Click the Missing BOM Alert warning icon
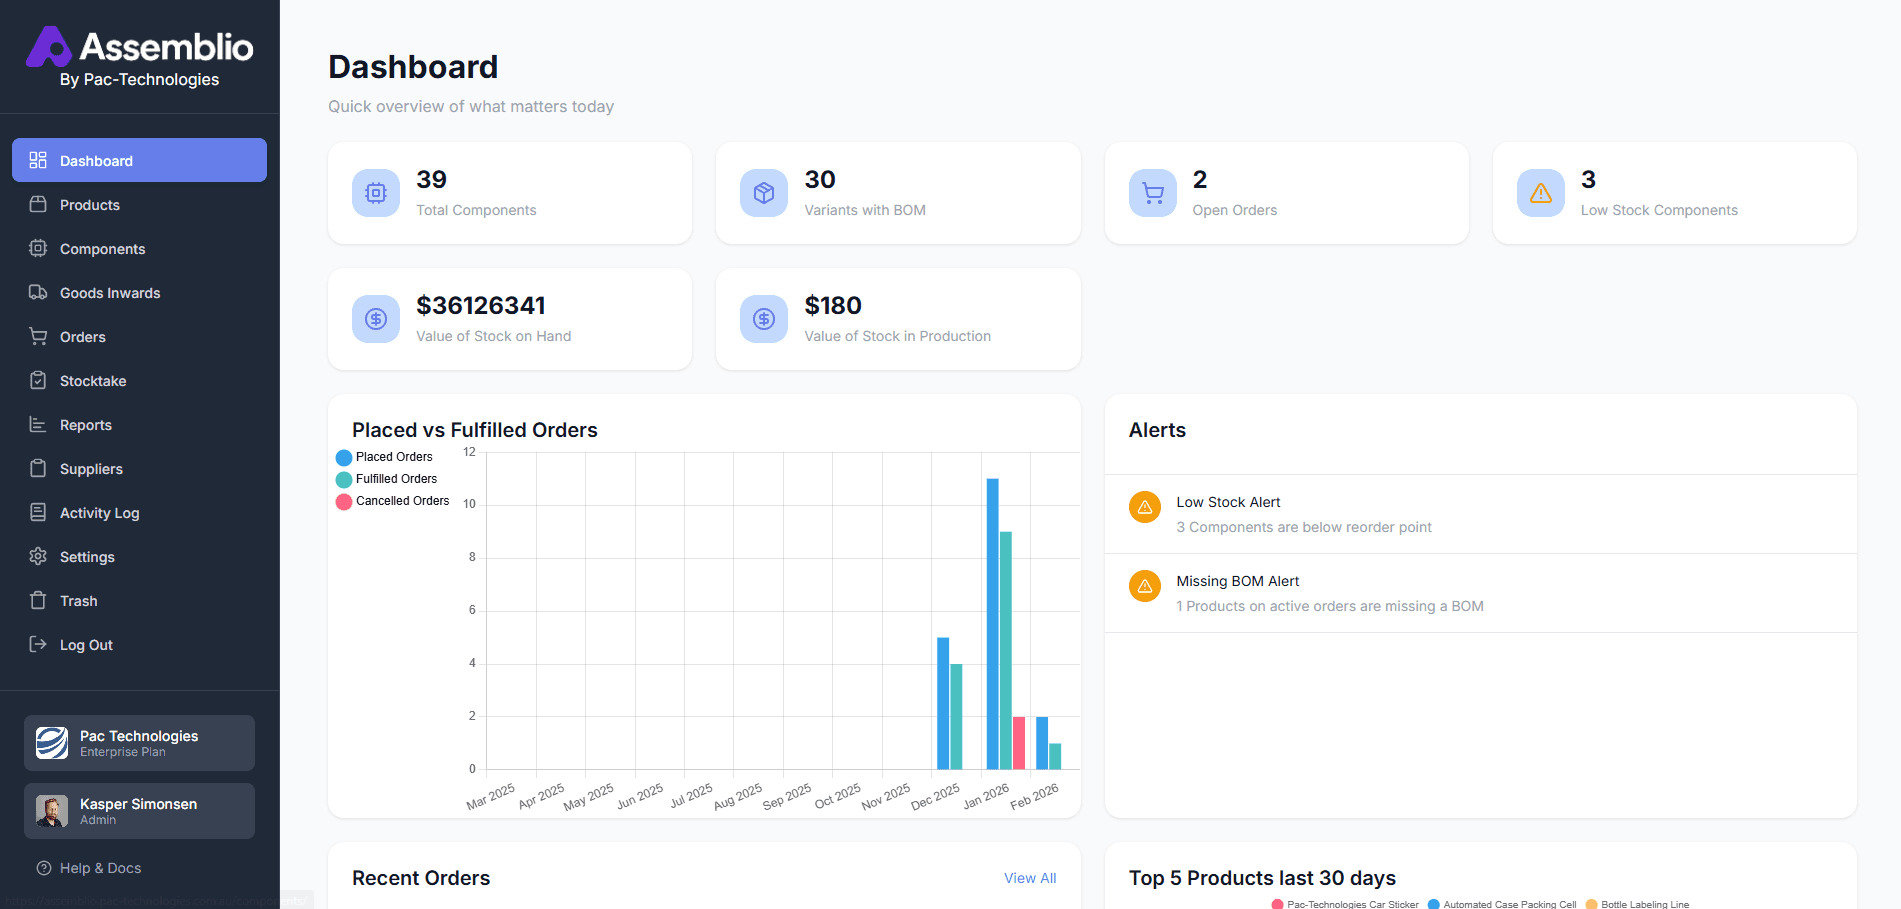Screen dimensions: 1901x909 [1145, 586]
